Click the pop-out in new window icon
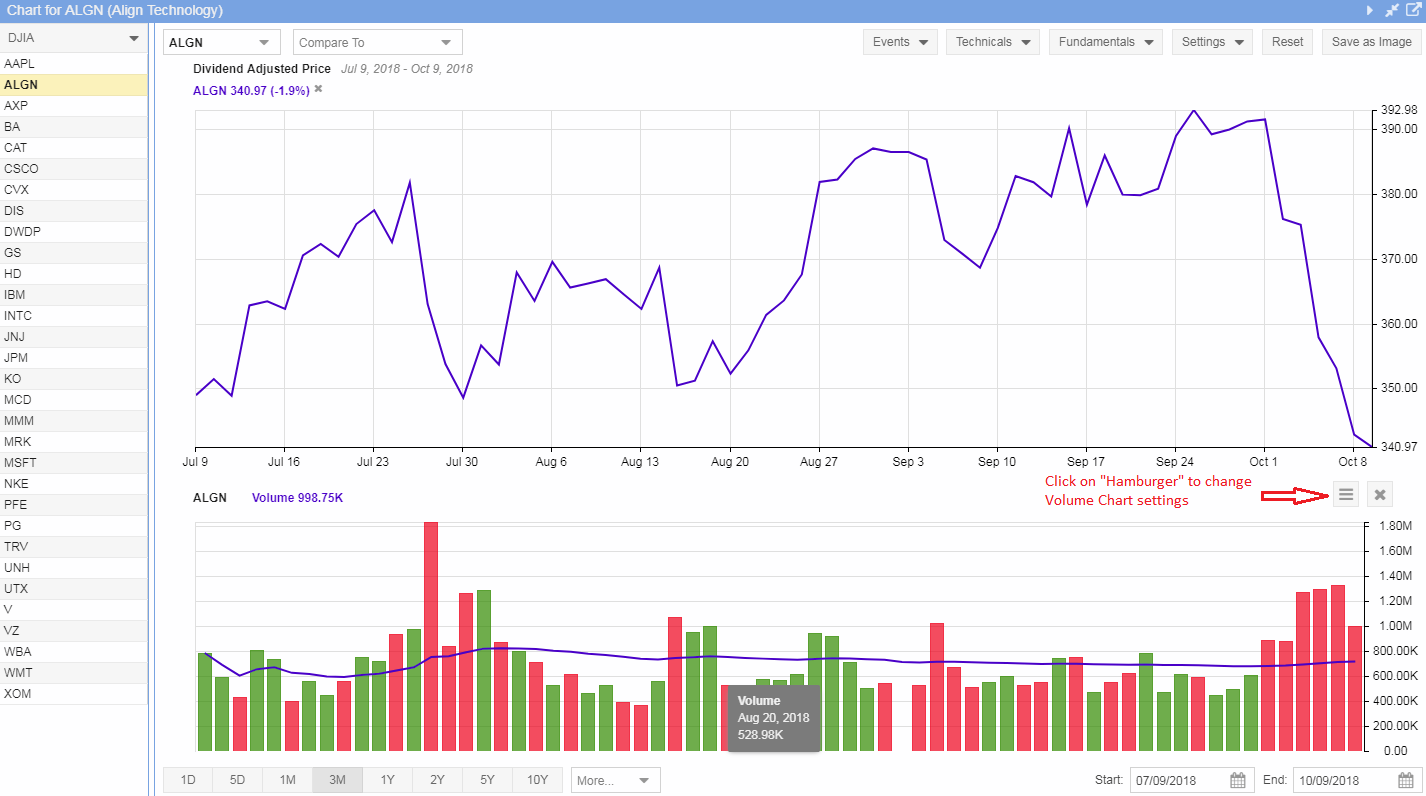This screenshot has width=1426, height=796. (x=1413, y=10)
